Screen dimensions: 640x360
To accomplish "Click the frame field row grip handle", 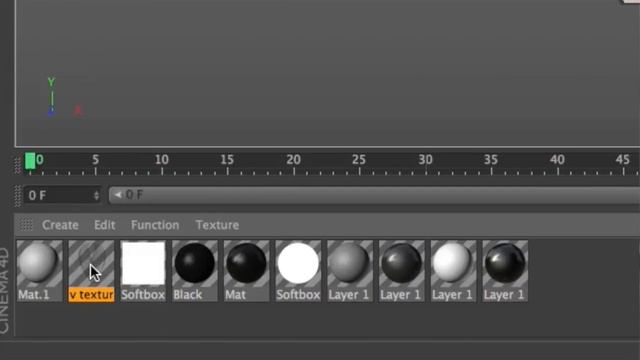I will point(18,196).
